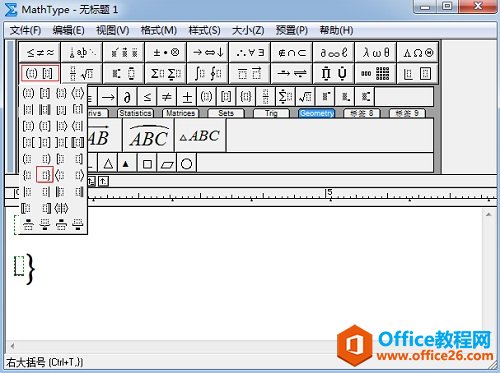Switch to the 标签 8 tab
The image size is (500, 373).
coord(362,113)
